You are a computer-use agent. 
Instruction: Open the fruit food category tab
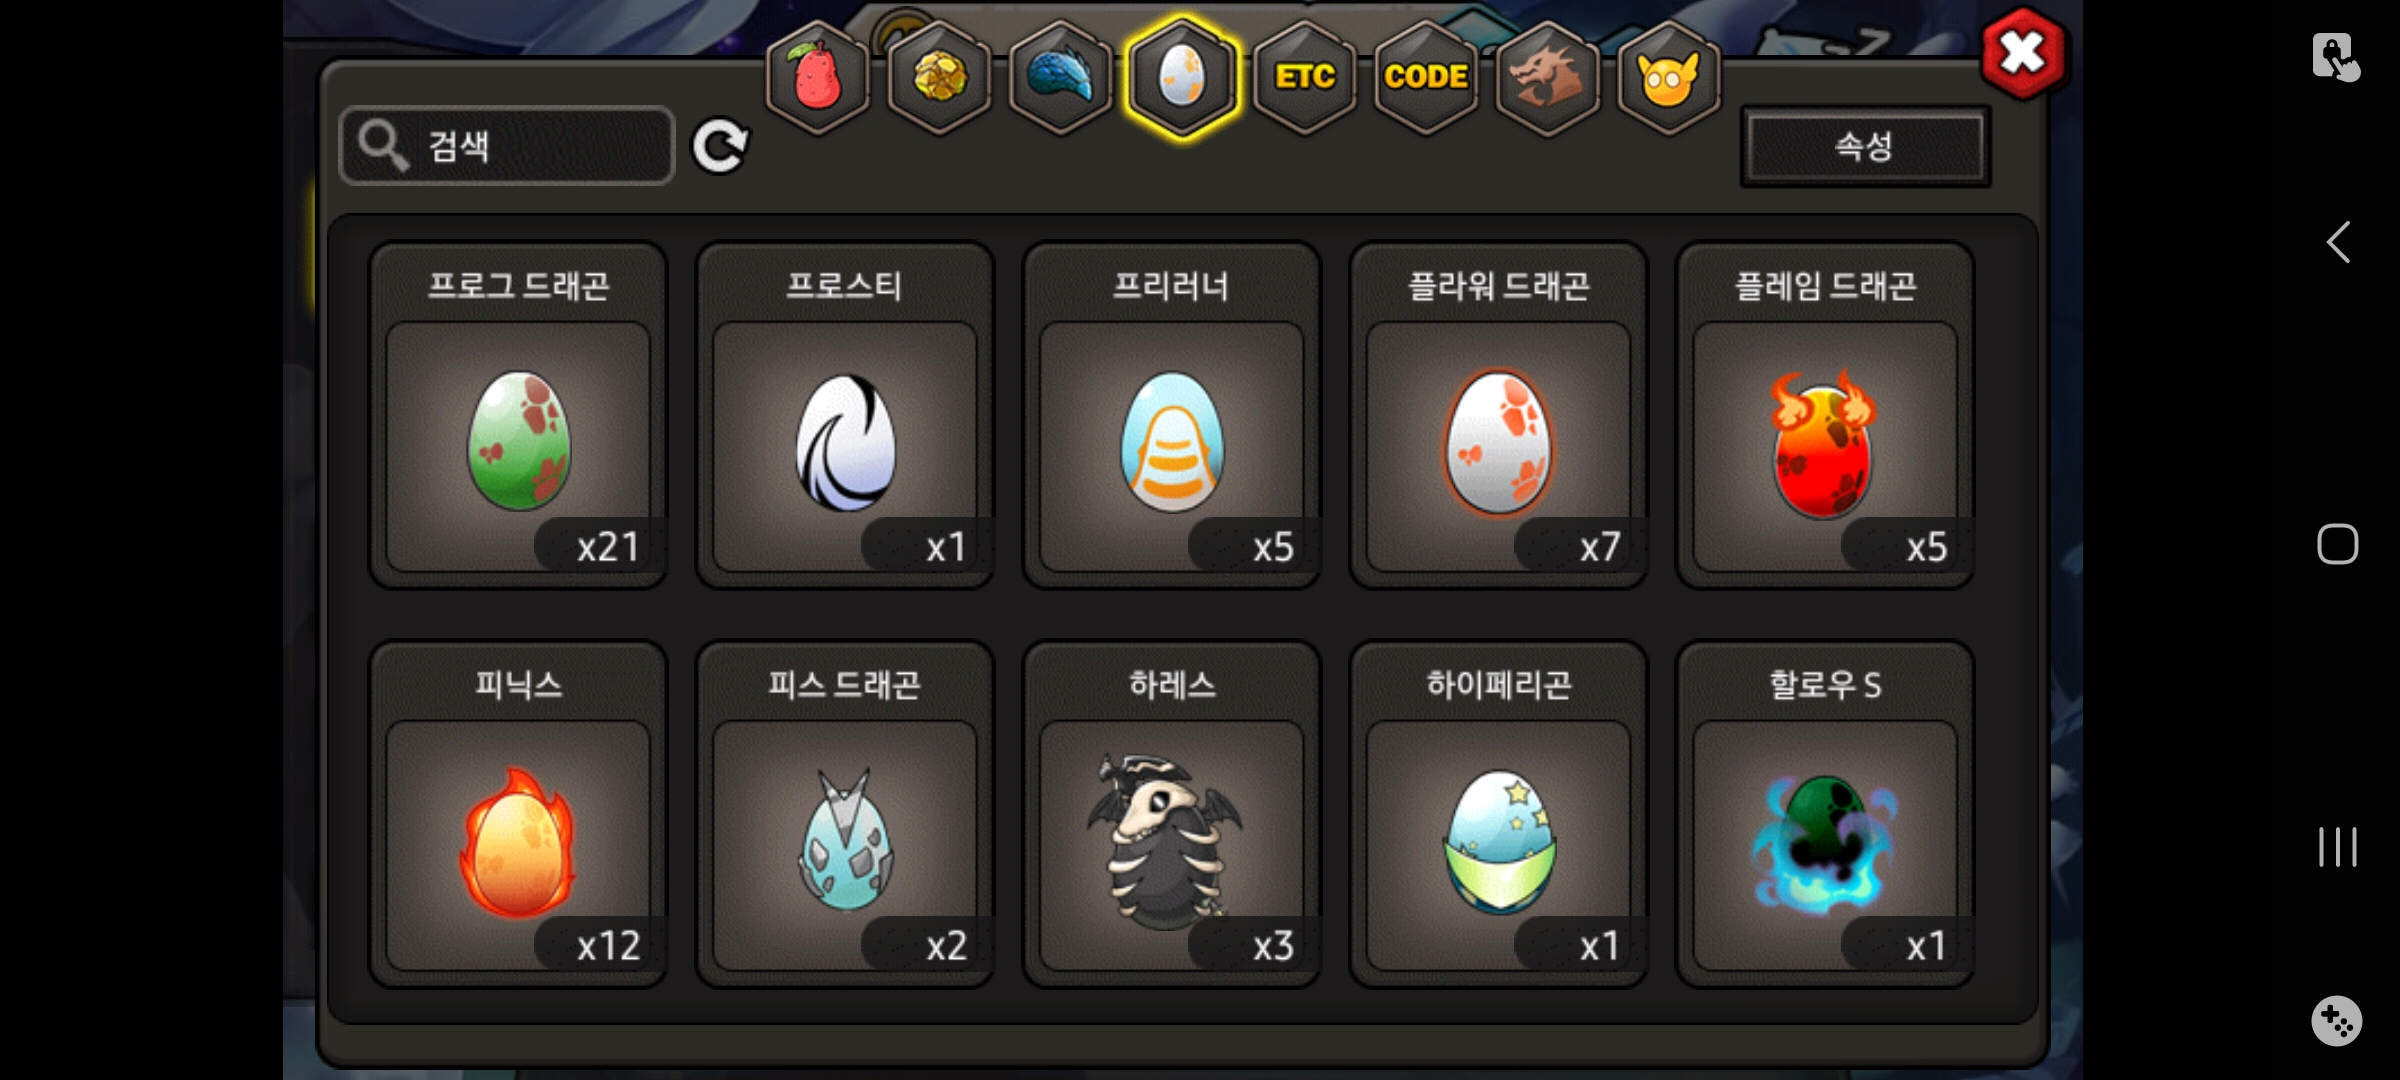(818, 77)
